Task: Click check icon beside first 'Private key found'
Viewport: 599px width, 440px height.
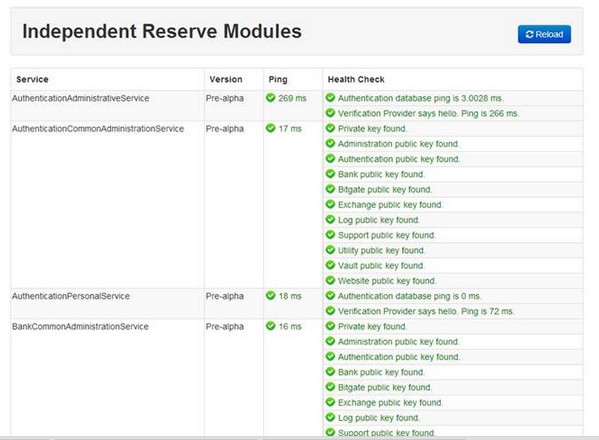Action: pyautogui.click(x=330, y=128)
